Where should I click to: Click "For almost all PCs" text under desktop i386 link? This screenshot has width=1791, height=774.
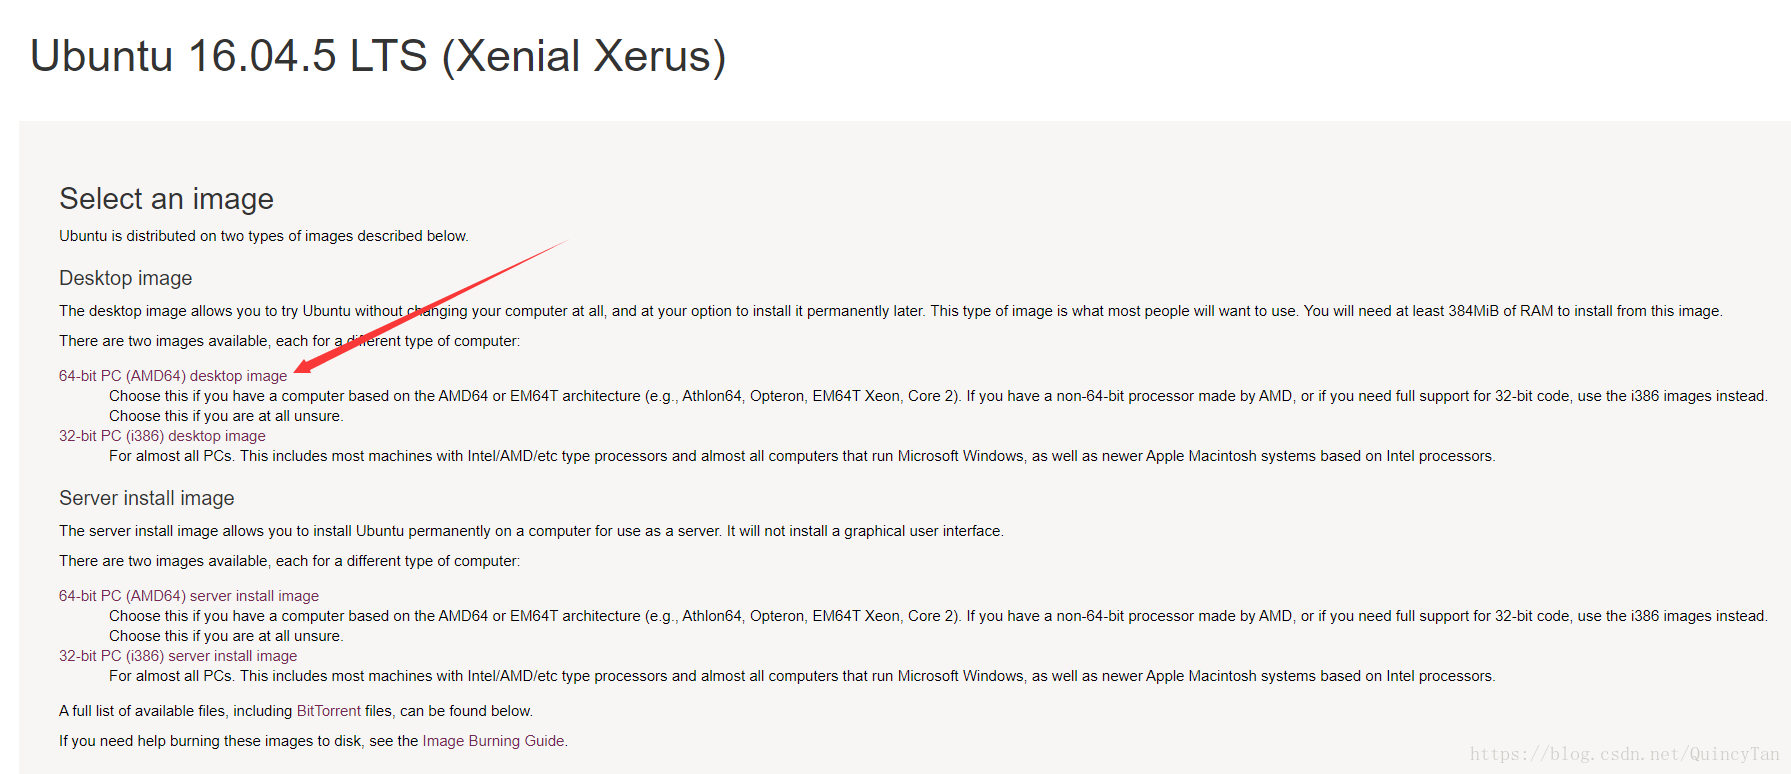(x=801, y=456)
